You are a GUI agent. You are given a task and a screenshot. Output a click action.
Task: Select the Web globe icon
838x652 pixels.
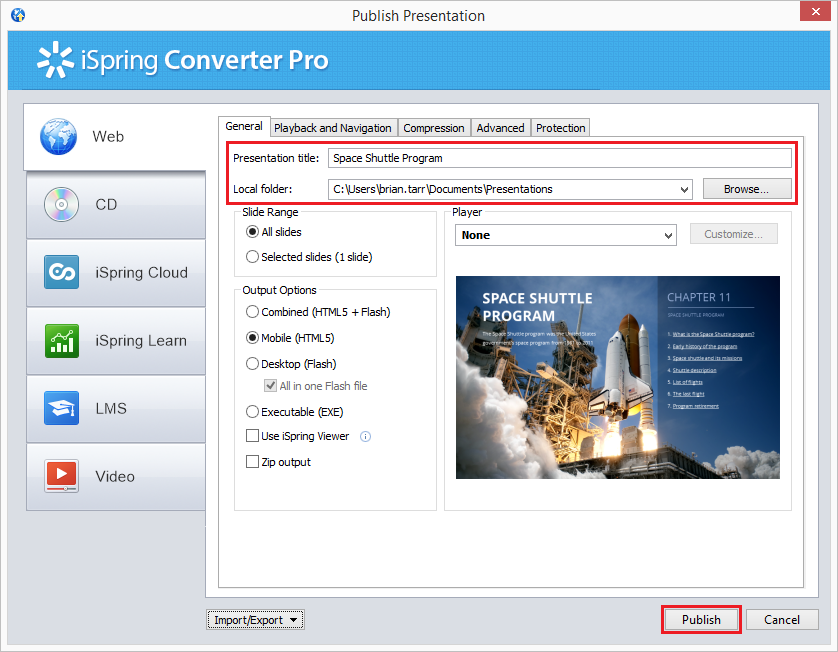[58, 136]
